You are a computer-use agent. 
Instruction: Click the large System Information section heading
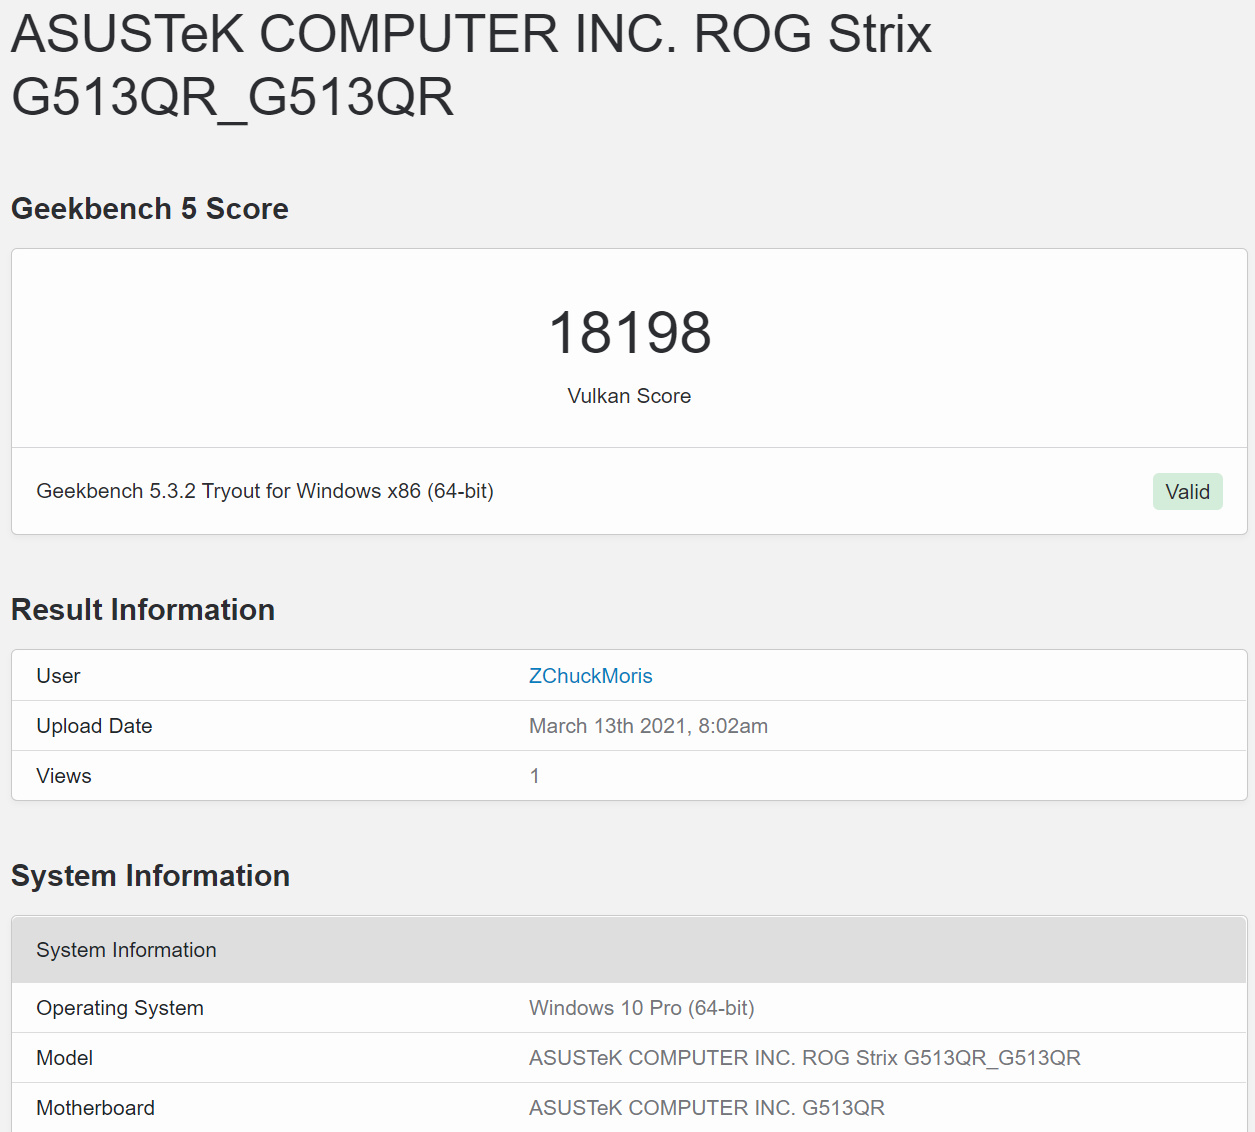[150, 875]
